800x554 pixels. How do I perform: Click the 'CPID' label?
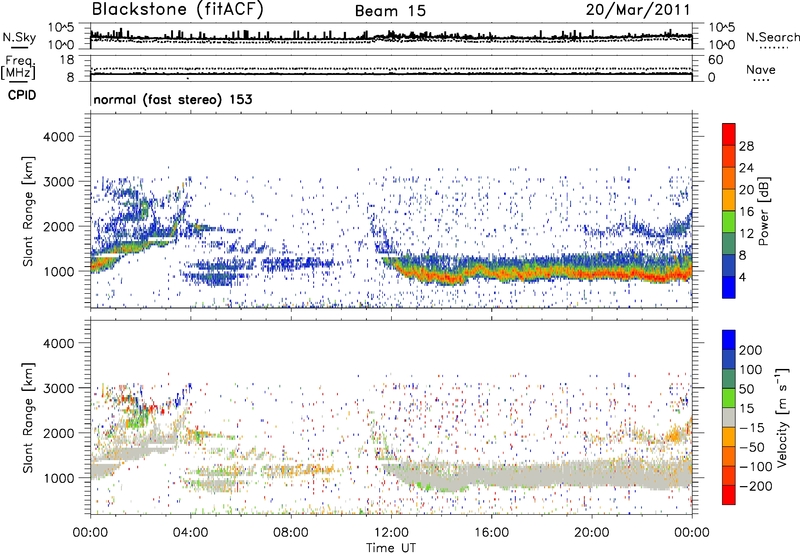tap(22, 95)
